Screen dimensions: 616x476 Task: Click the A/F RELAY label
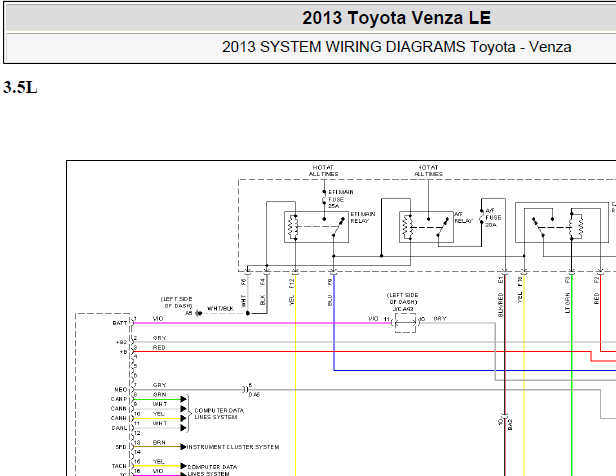[464, 218]
